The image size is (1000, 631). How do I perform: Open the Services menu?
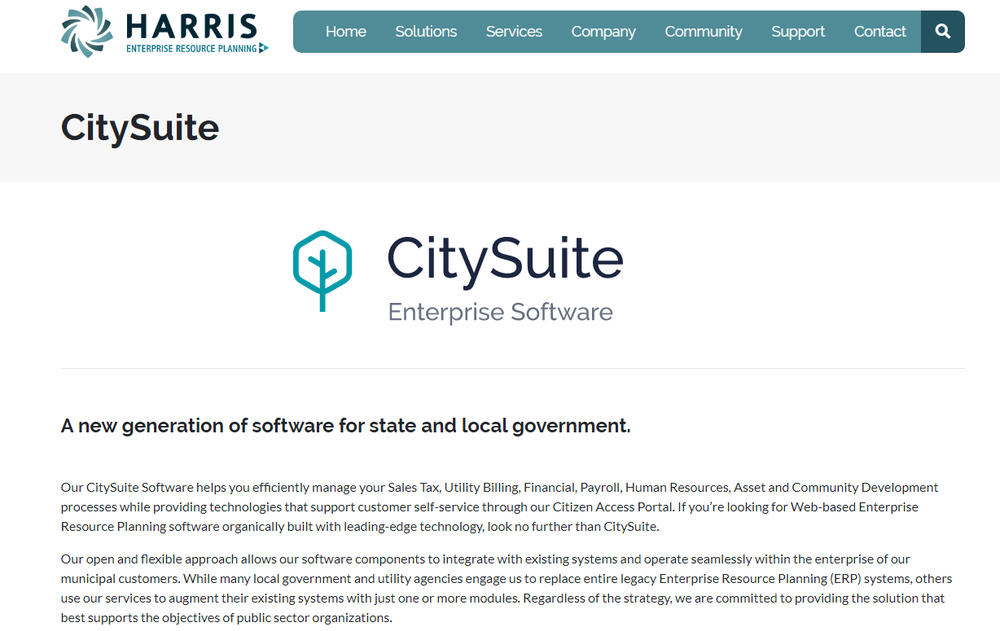(x=514, y=31)
